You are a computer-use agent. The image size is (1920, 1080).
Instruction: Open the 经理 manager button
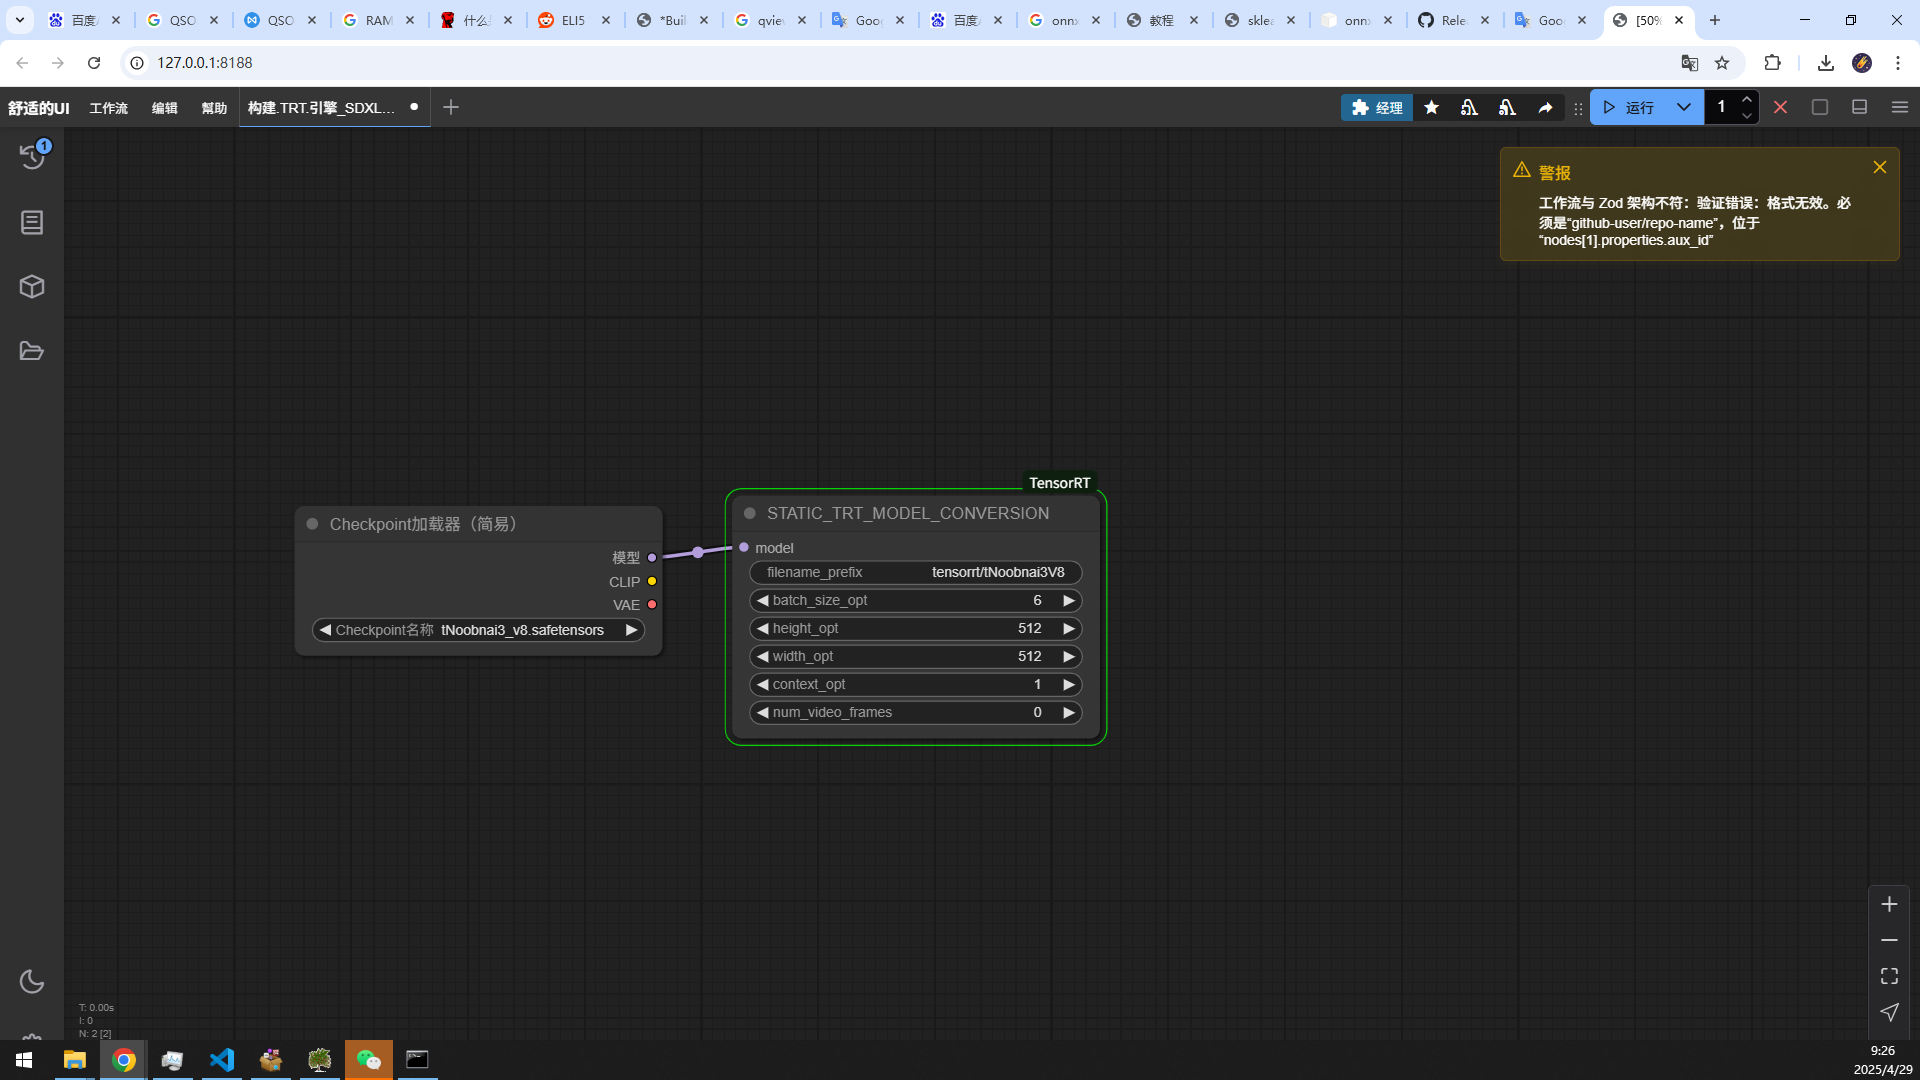click(1377, 107)
